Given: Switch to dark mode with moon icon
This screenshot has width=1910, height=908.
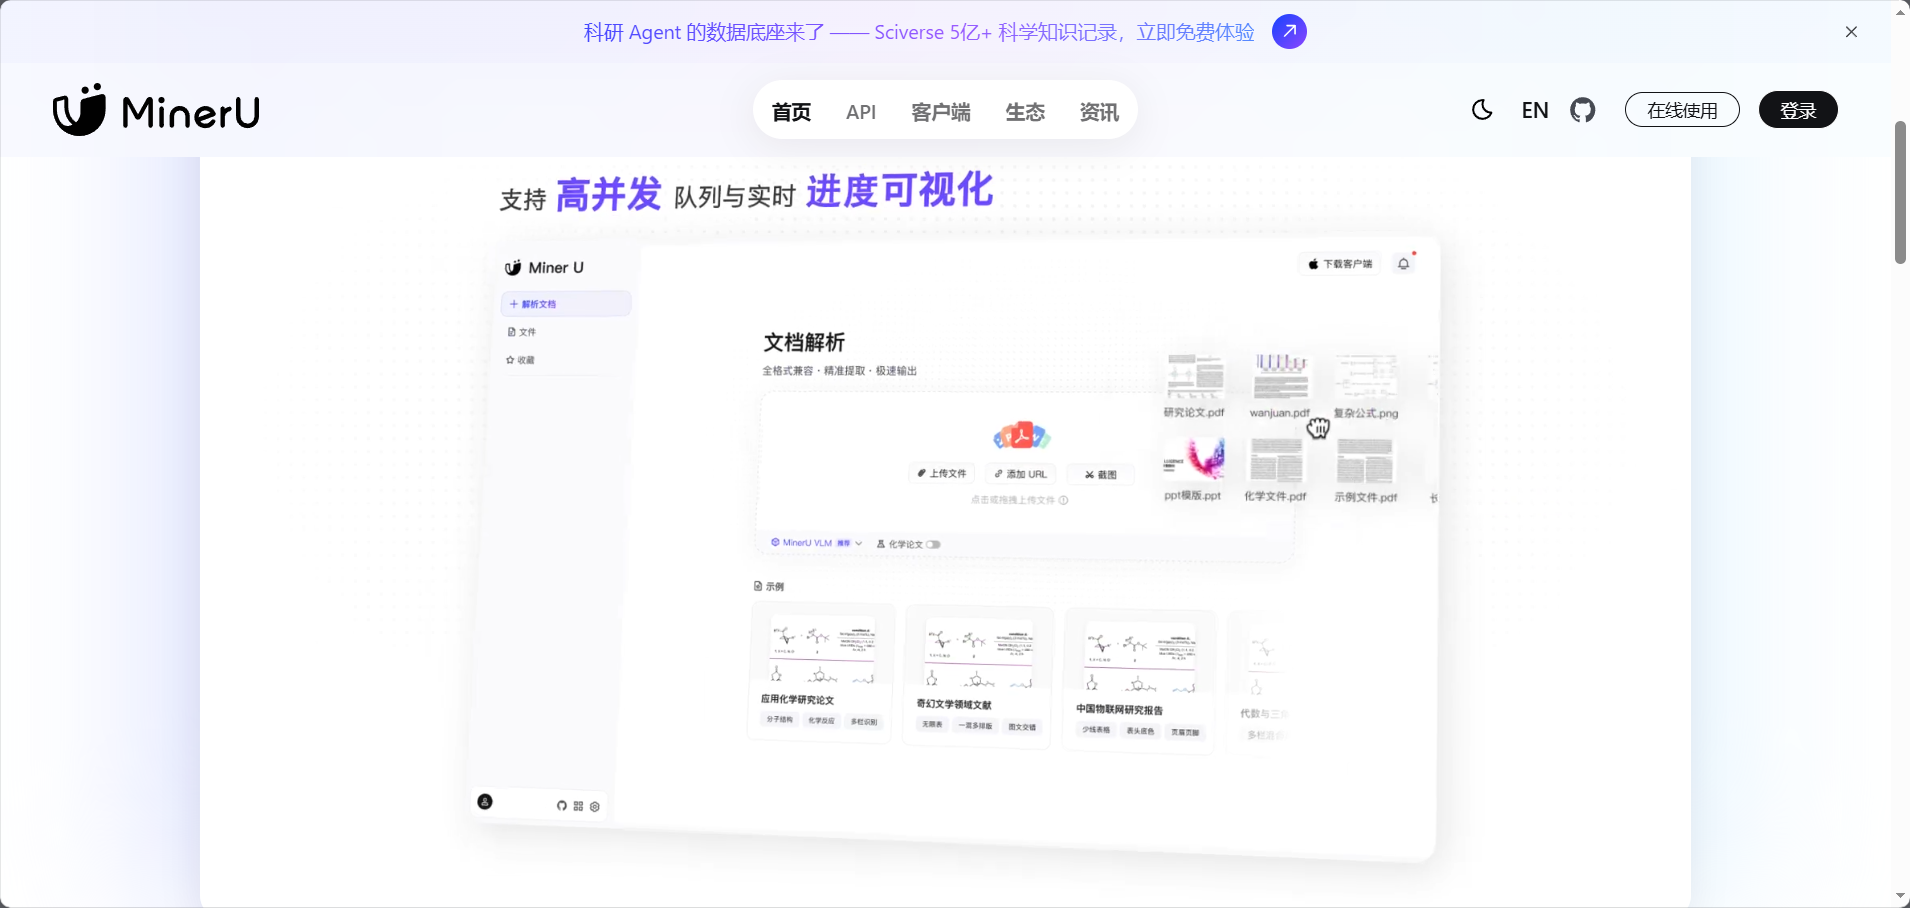Looking at the screenshot, I should (1482, 110).
